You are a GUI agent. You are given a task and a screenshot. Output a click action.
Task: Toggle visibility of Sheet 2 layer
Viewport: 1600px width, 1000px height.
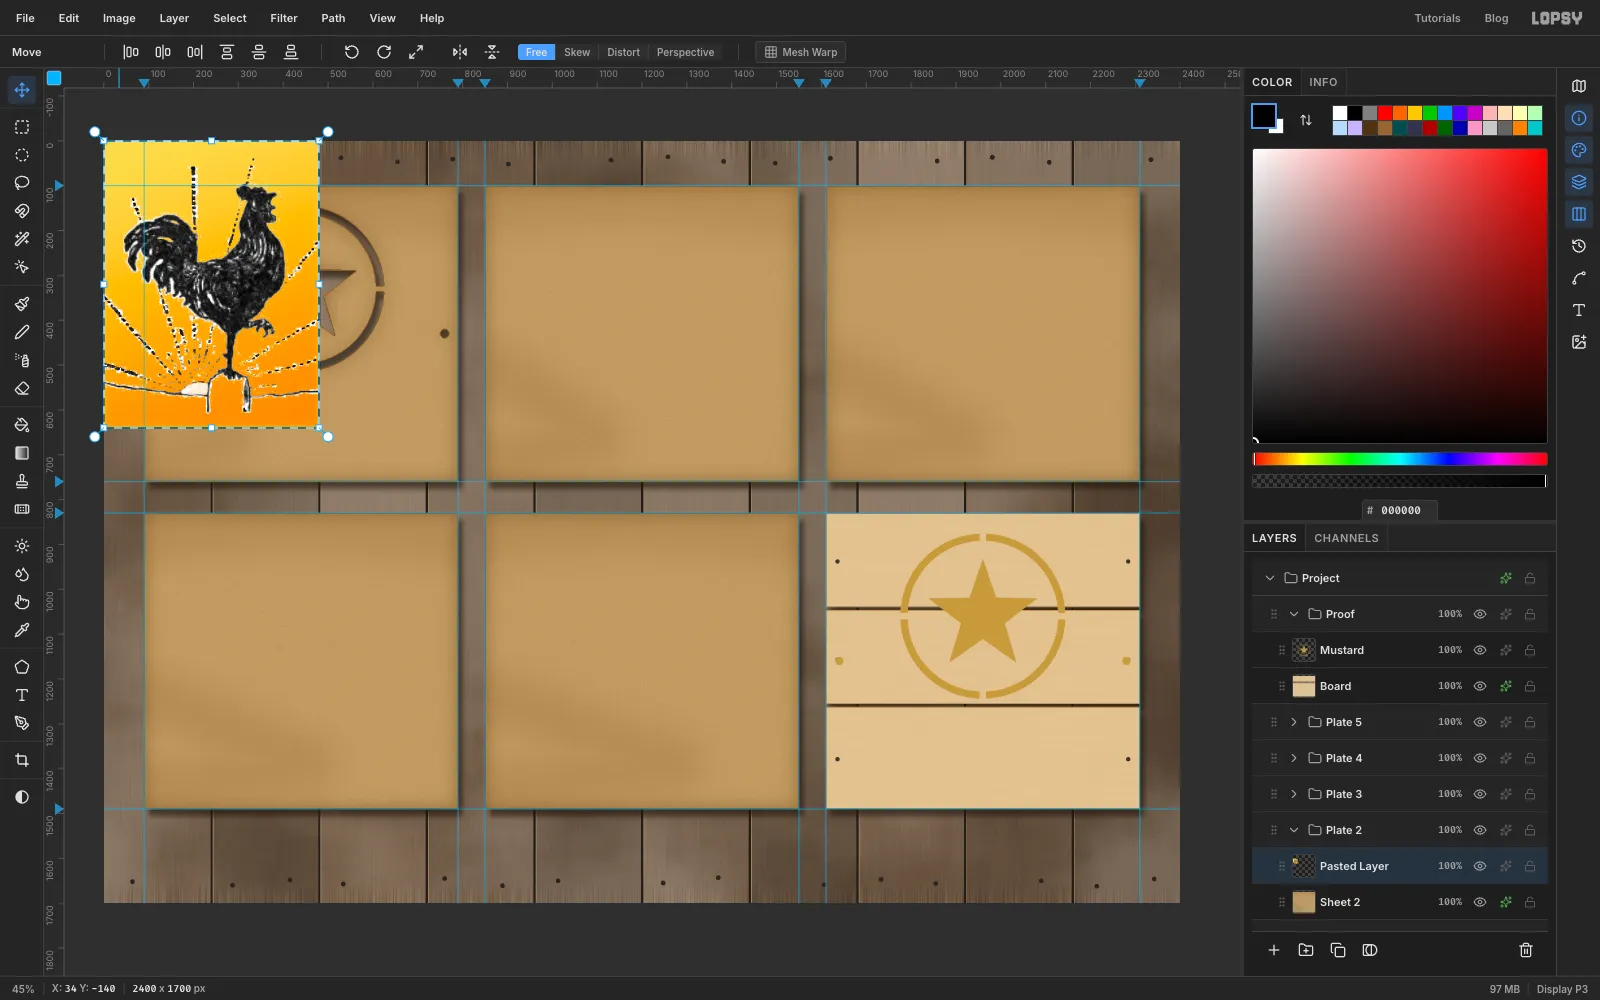tap(1480, 902)
